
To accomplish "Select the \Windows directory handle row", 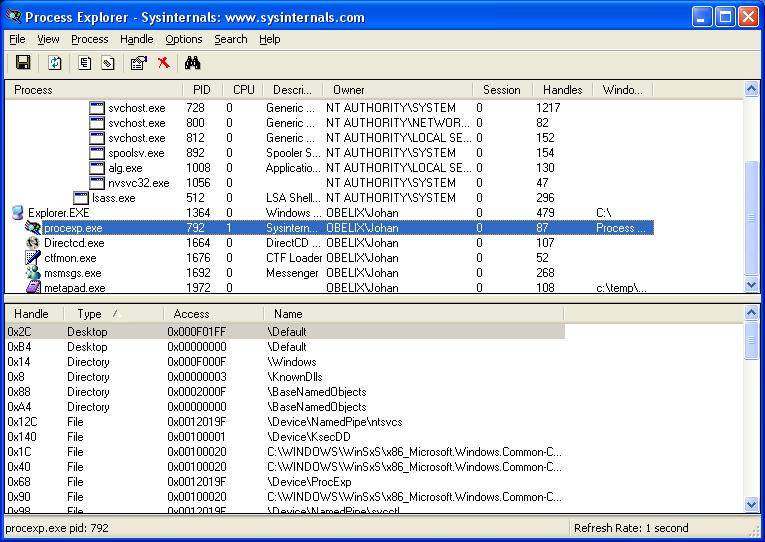I will (285, 362).
